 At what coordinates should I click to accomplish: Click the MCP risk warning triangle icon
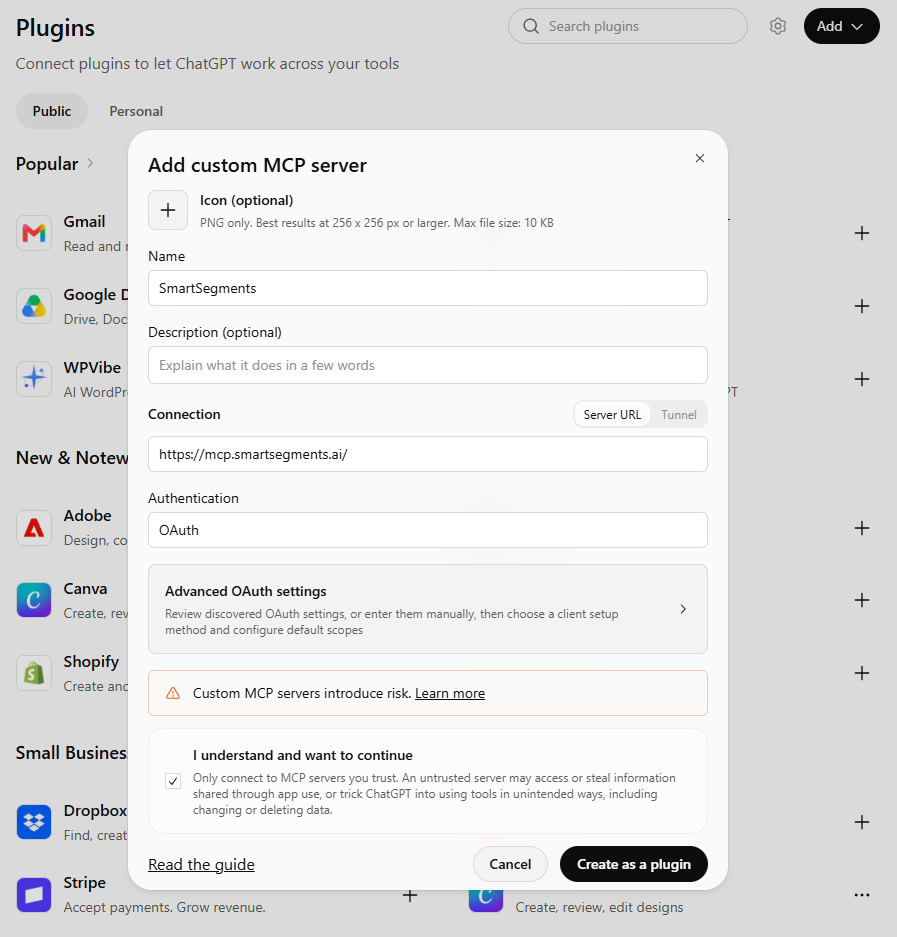coord(173,693)
